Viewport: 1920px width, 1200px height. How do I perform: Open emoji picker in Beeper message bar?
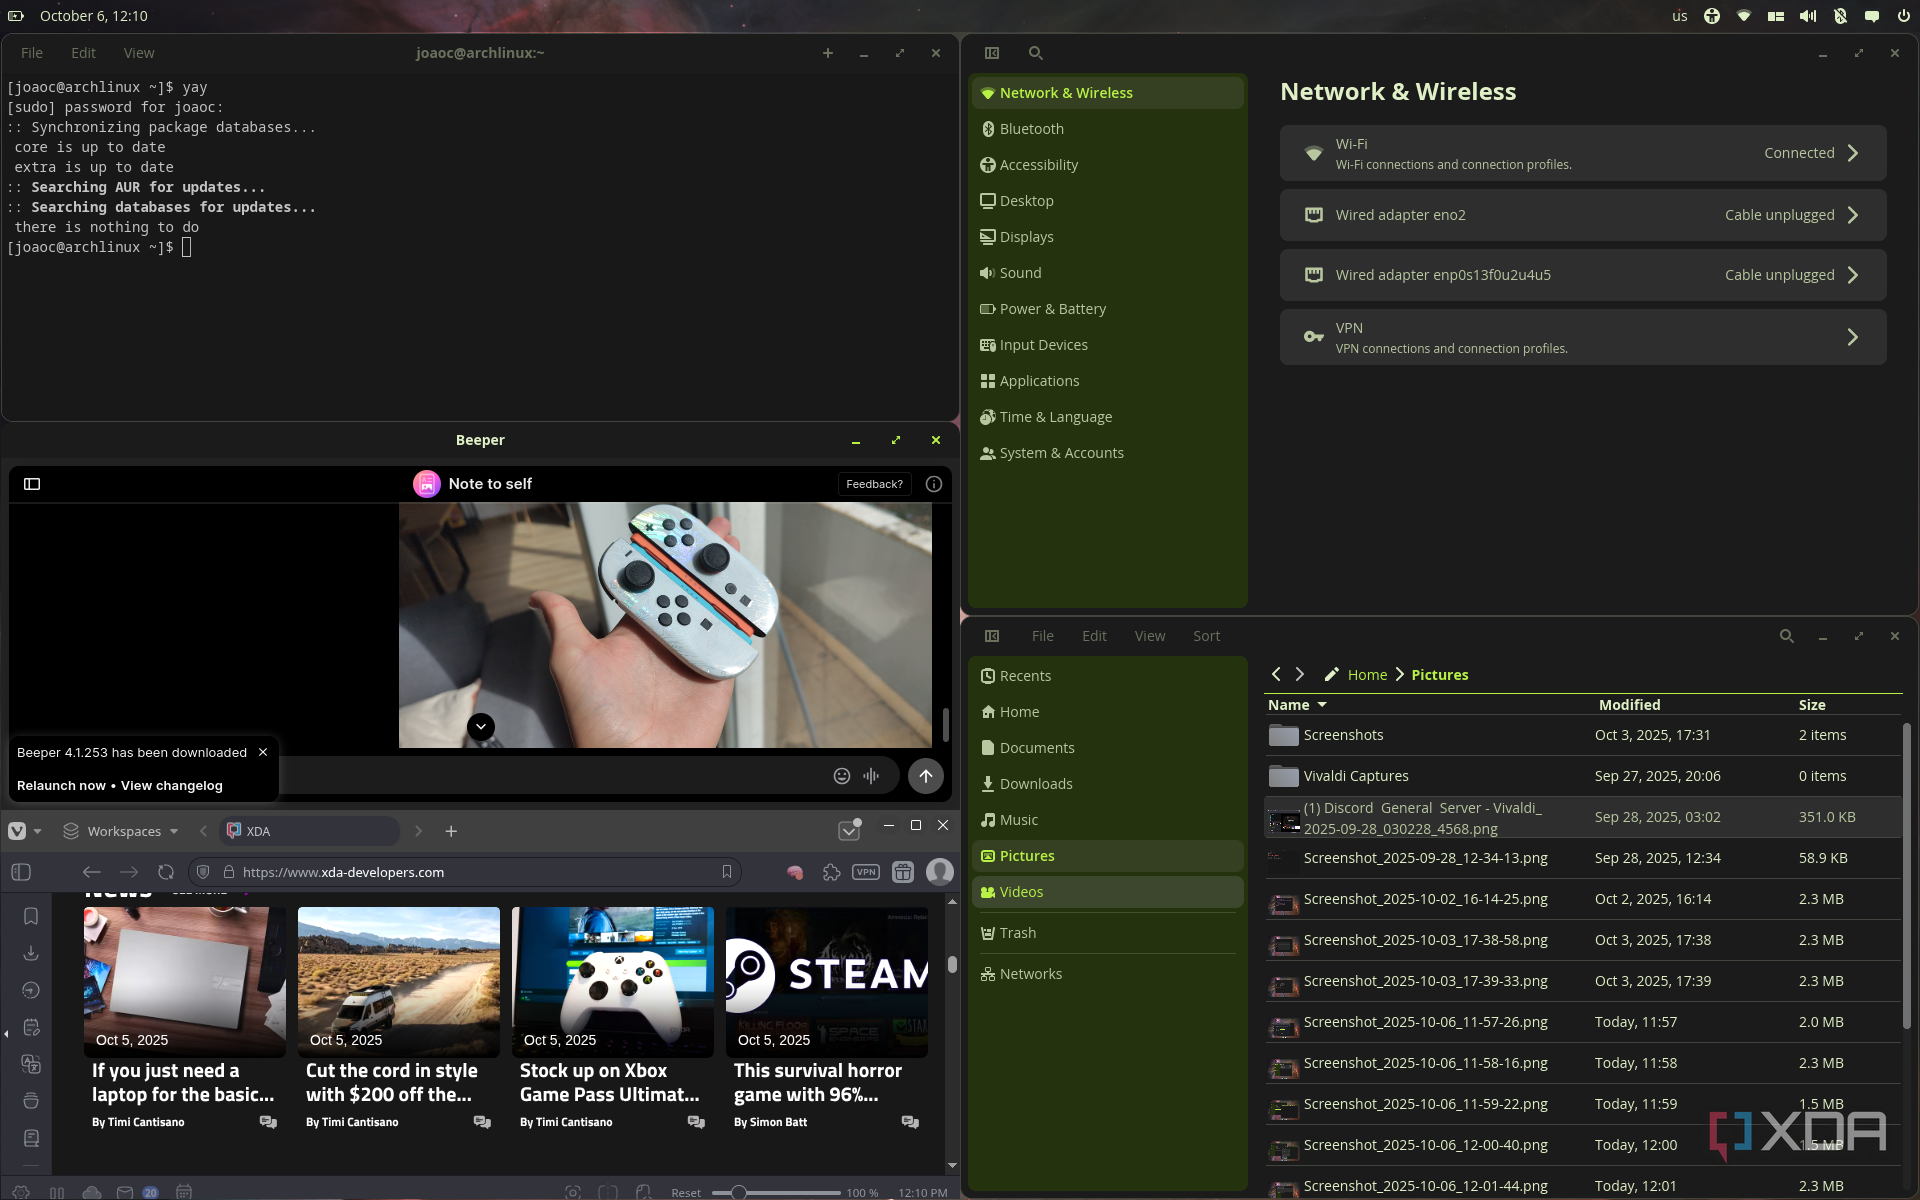click(x=842, y=776)
